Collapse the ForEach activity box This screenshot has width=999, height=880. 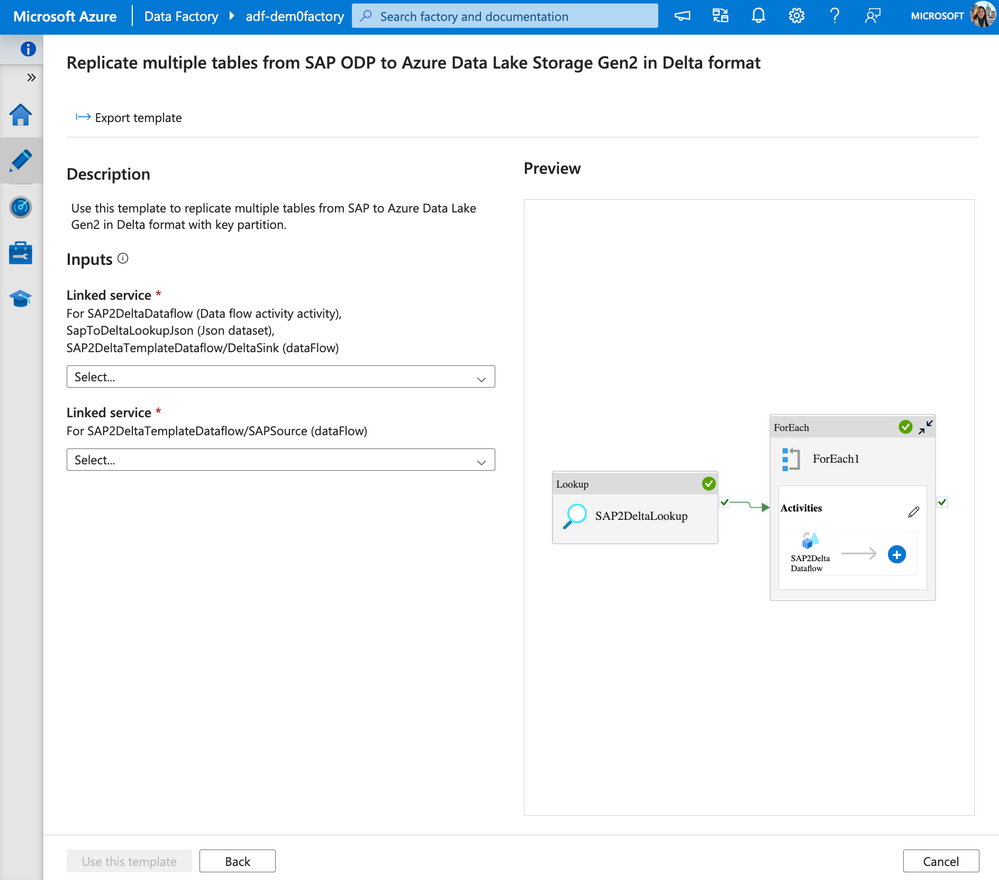pos(926,427)
